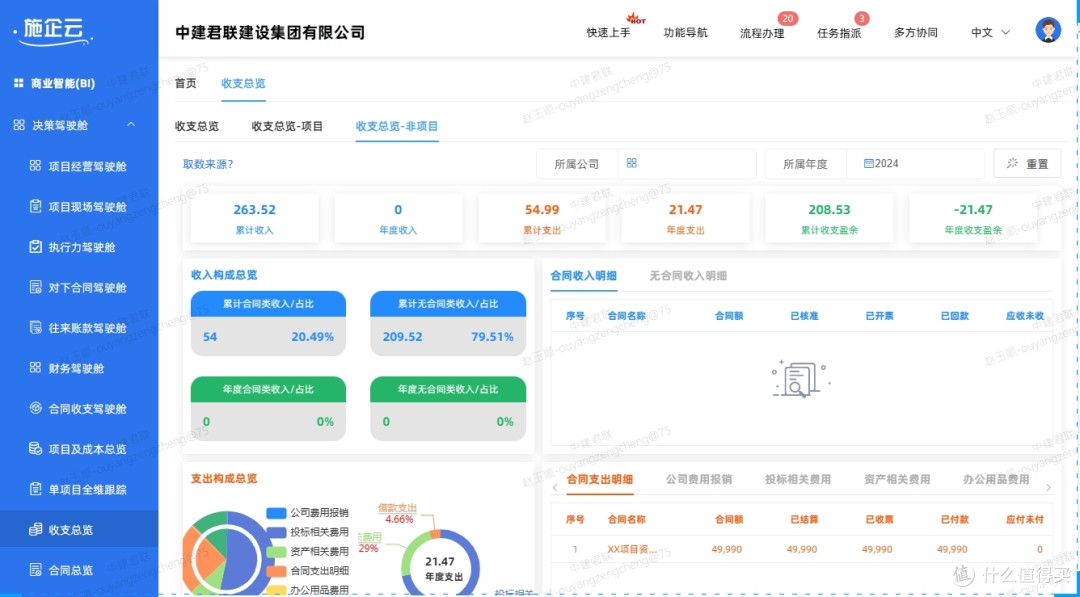Screen dimensions: 1080x597
Task: Click the 决策驾驶舱 menu icon
Action: pyautogui.click(x=19, y=125)
